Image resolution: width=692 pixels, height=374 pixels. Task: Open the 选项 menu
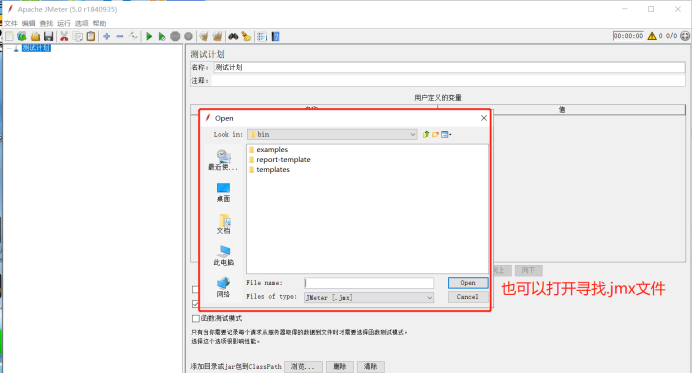coord(81,23)
